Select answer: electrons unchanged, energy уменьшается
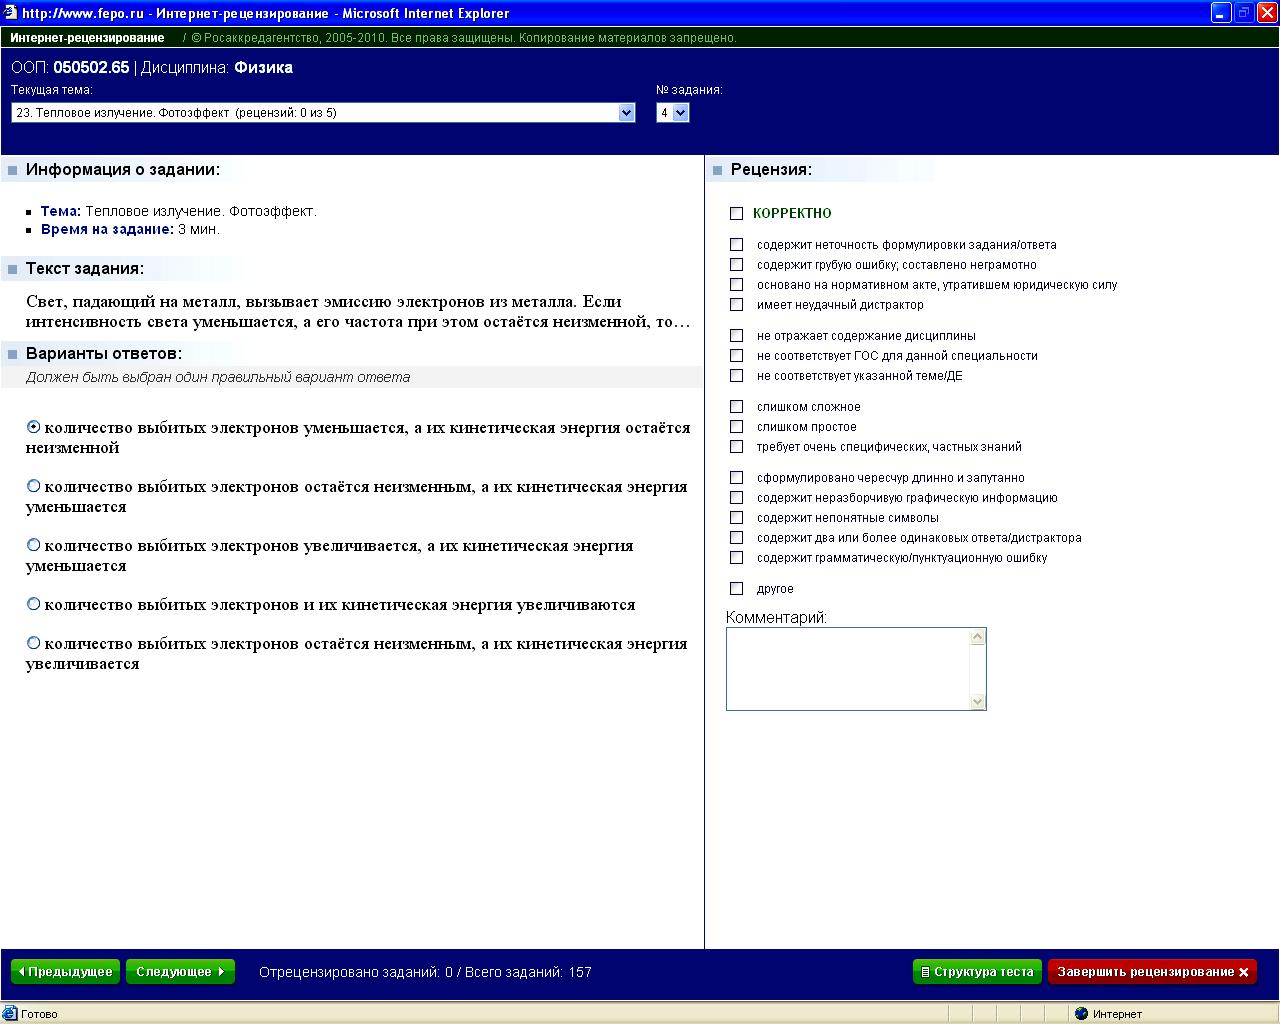 (x=34, y=486)
